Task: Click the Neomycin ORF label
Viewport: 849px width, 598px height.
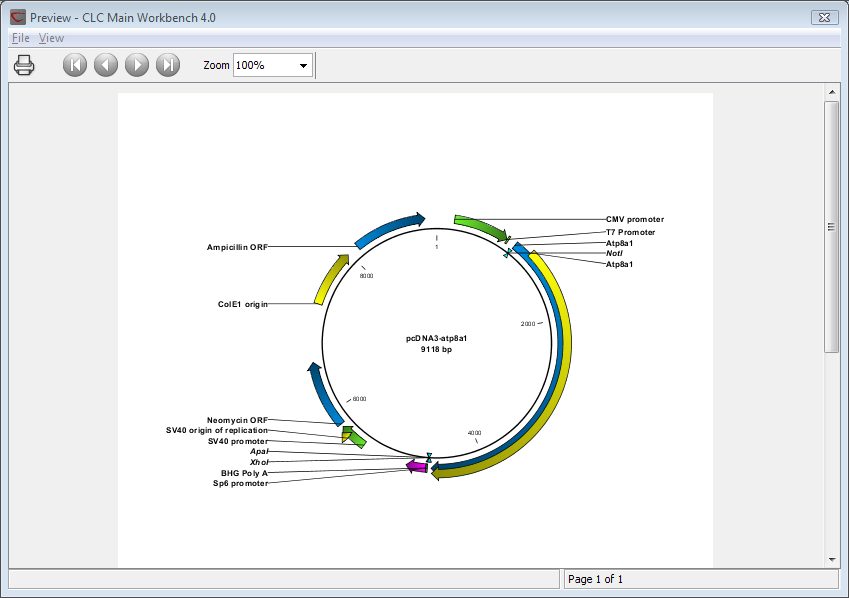Action: click(237, 420)
